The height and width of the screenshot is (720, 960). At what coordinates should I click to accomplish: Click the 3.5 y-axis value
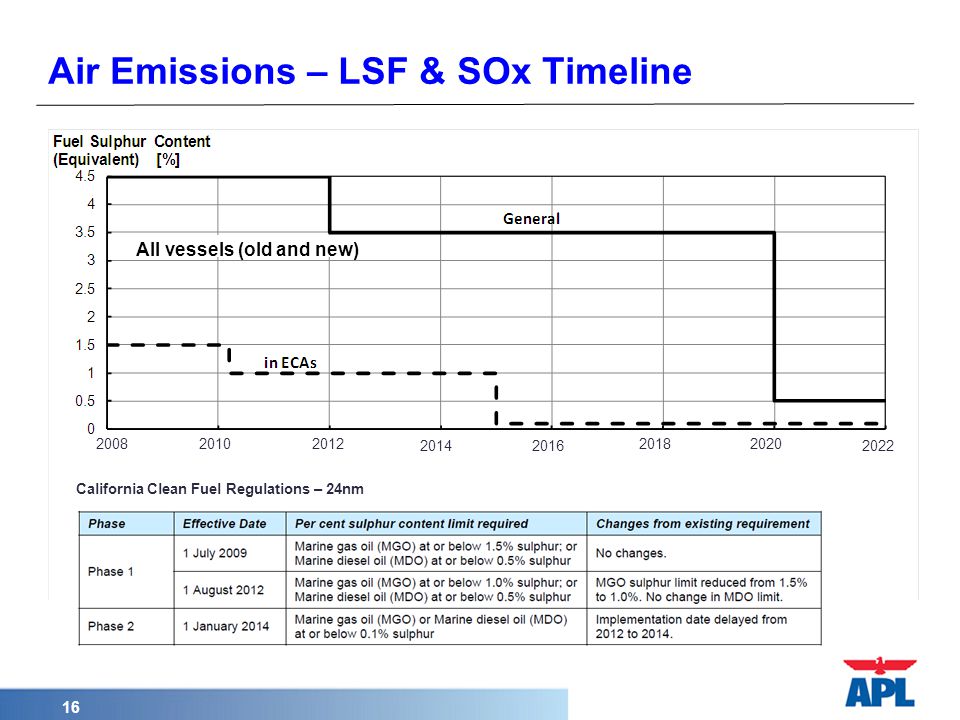[x=85, y=232]
